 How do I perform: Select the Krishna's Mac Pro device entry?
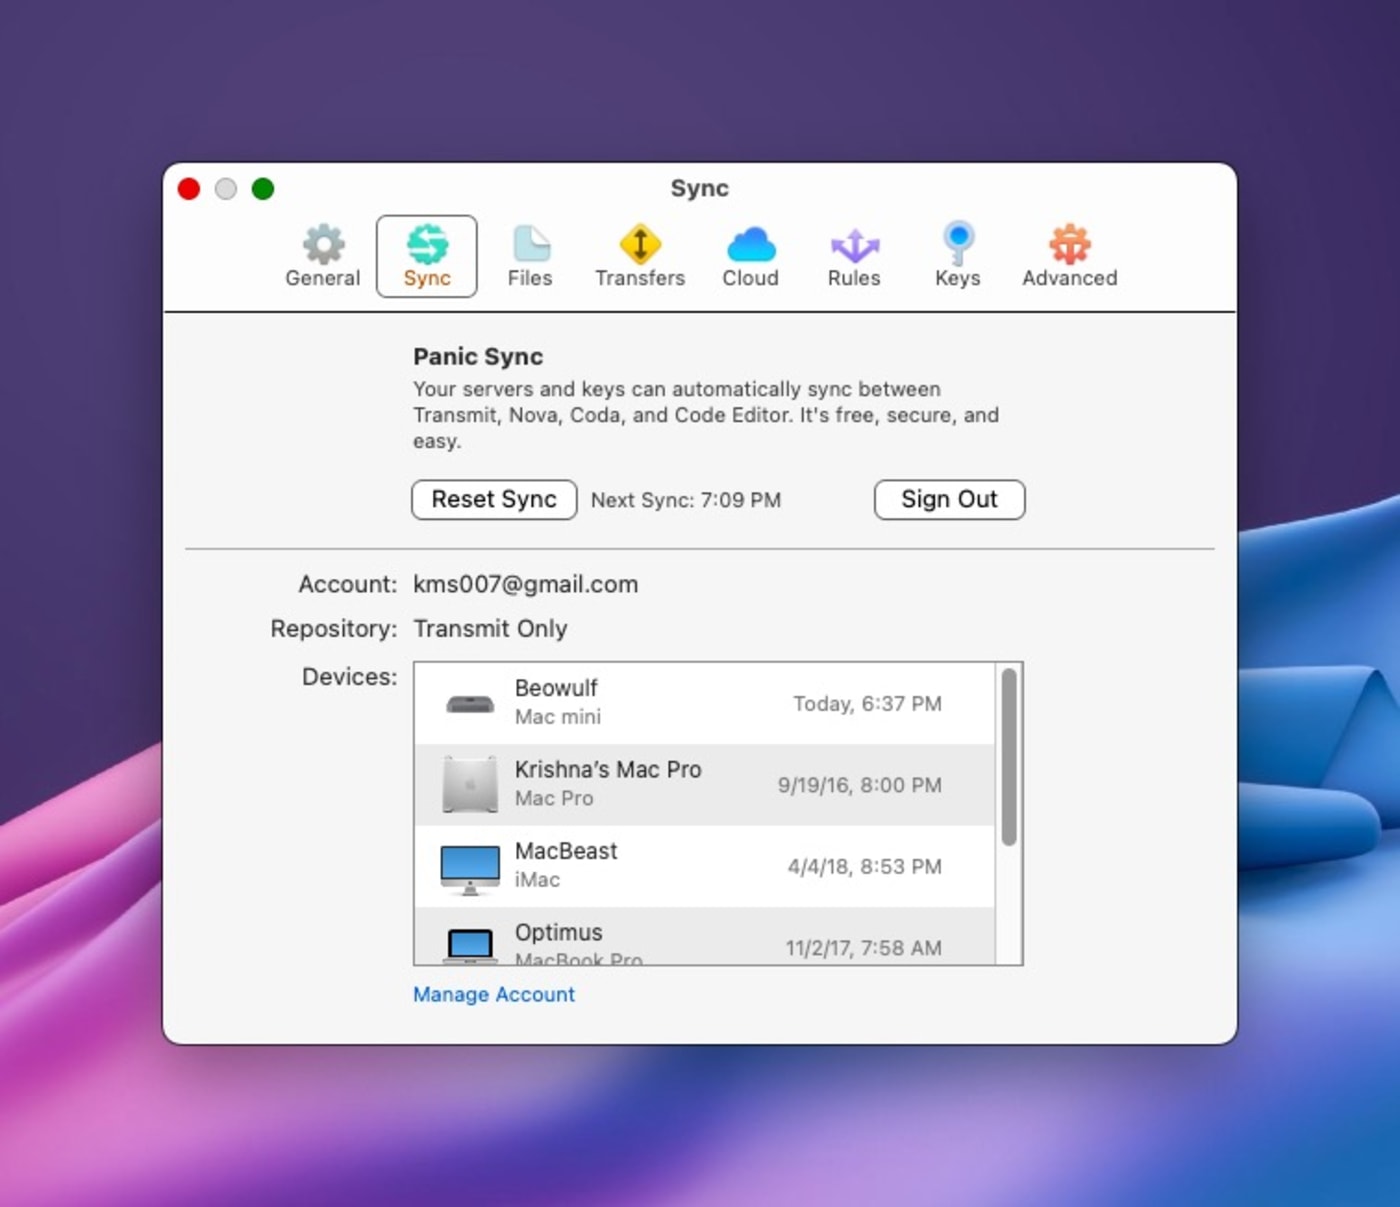pos(700,784)
